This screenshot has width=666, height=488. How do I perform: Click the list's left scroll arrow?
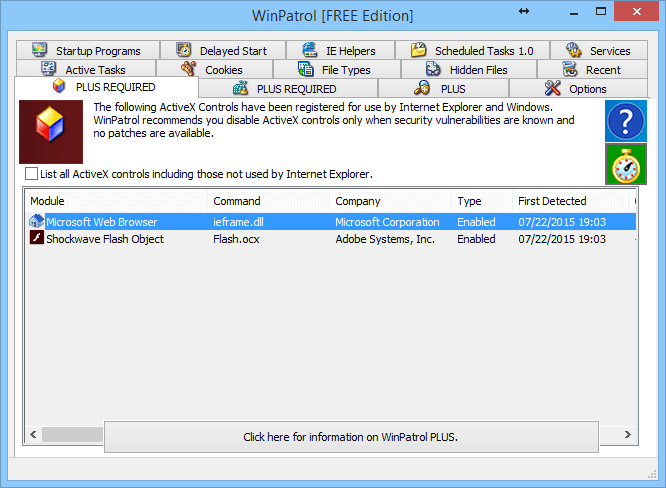pyautogui.click(x=33, y=434)
